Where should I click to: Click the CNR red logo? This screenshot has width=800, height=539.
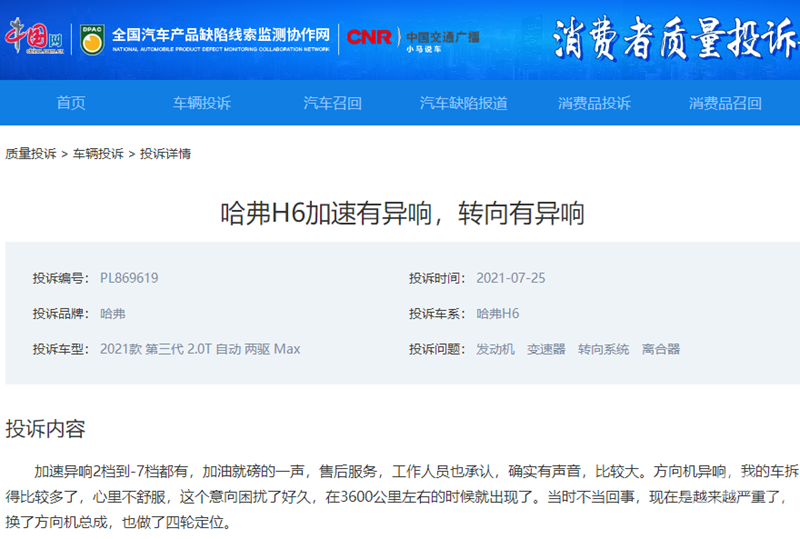[x=369, y=37]
